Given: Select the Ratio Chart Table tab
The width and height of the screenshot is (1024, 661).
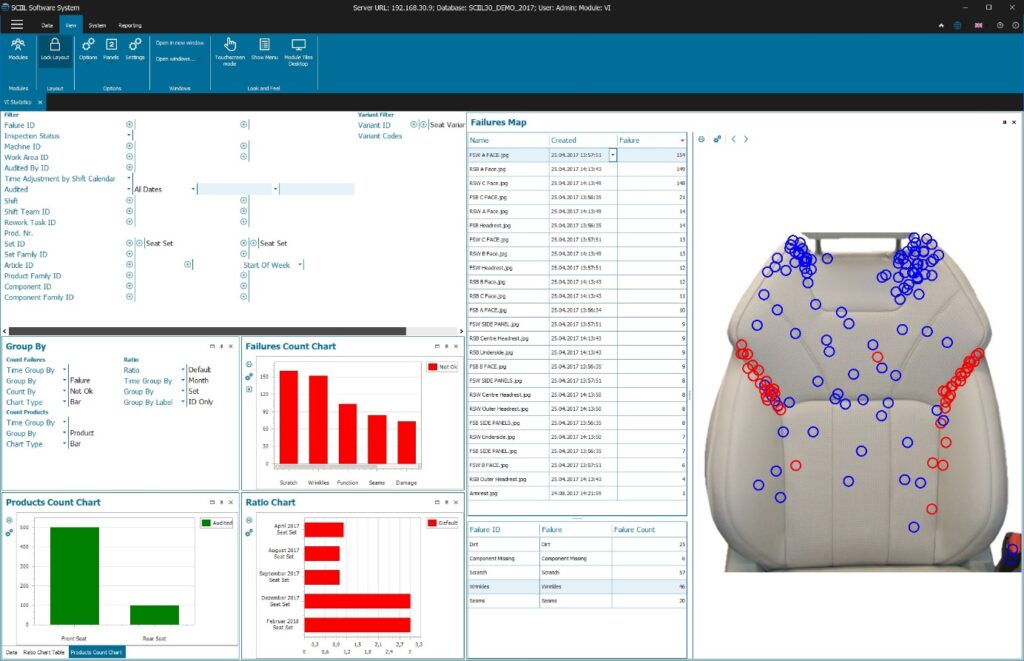Looking at the screenshot, I should pyautogui.click(x=44, y=652).
